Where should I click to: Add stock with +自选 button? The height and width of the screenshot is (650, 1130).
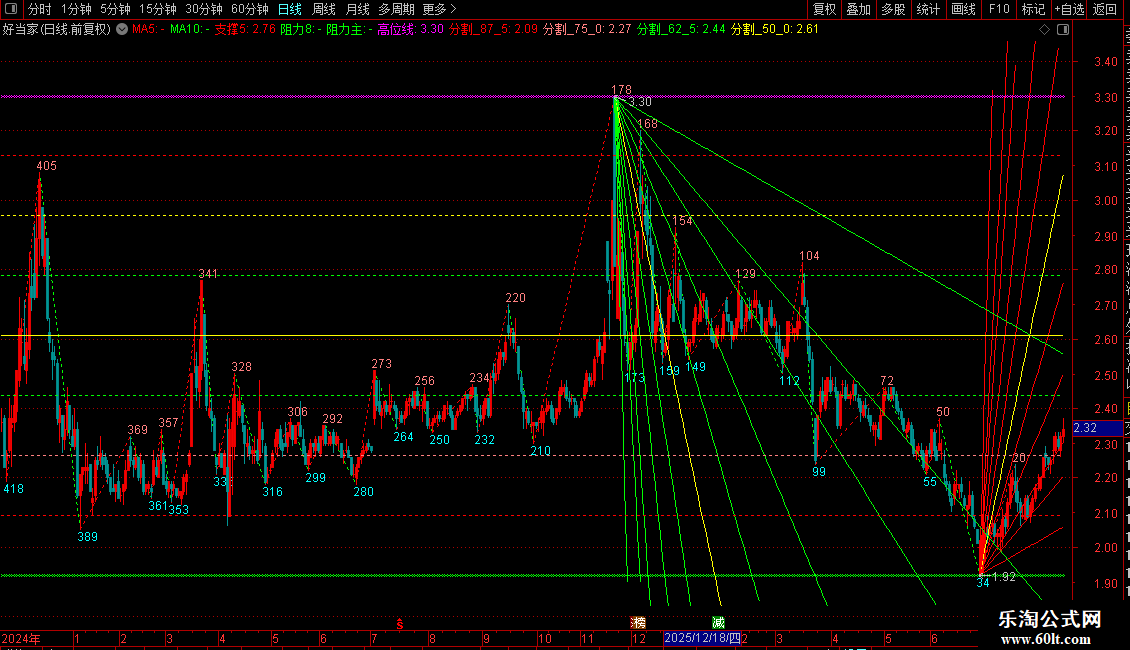pyautogui.click(x=1069, y=9)
